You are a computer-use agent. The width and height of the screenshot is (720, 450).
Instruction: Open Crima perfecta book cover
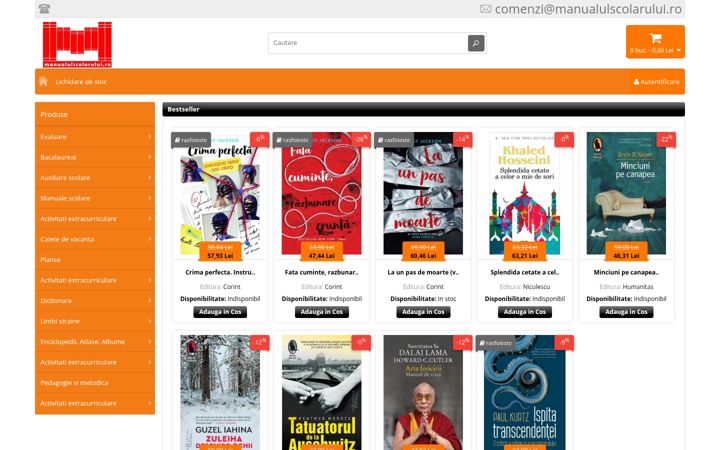coord(220,193)
